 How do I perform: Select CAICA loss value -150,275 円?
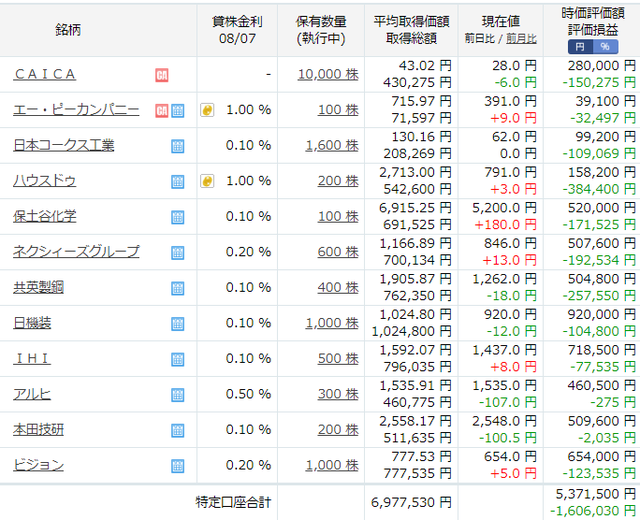(x=599, y=83)
